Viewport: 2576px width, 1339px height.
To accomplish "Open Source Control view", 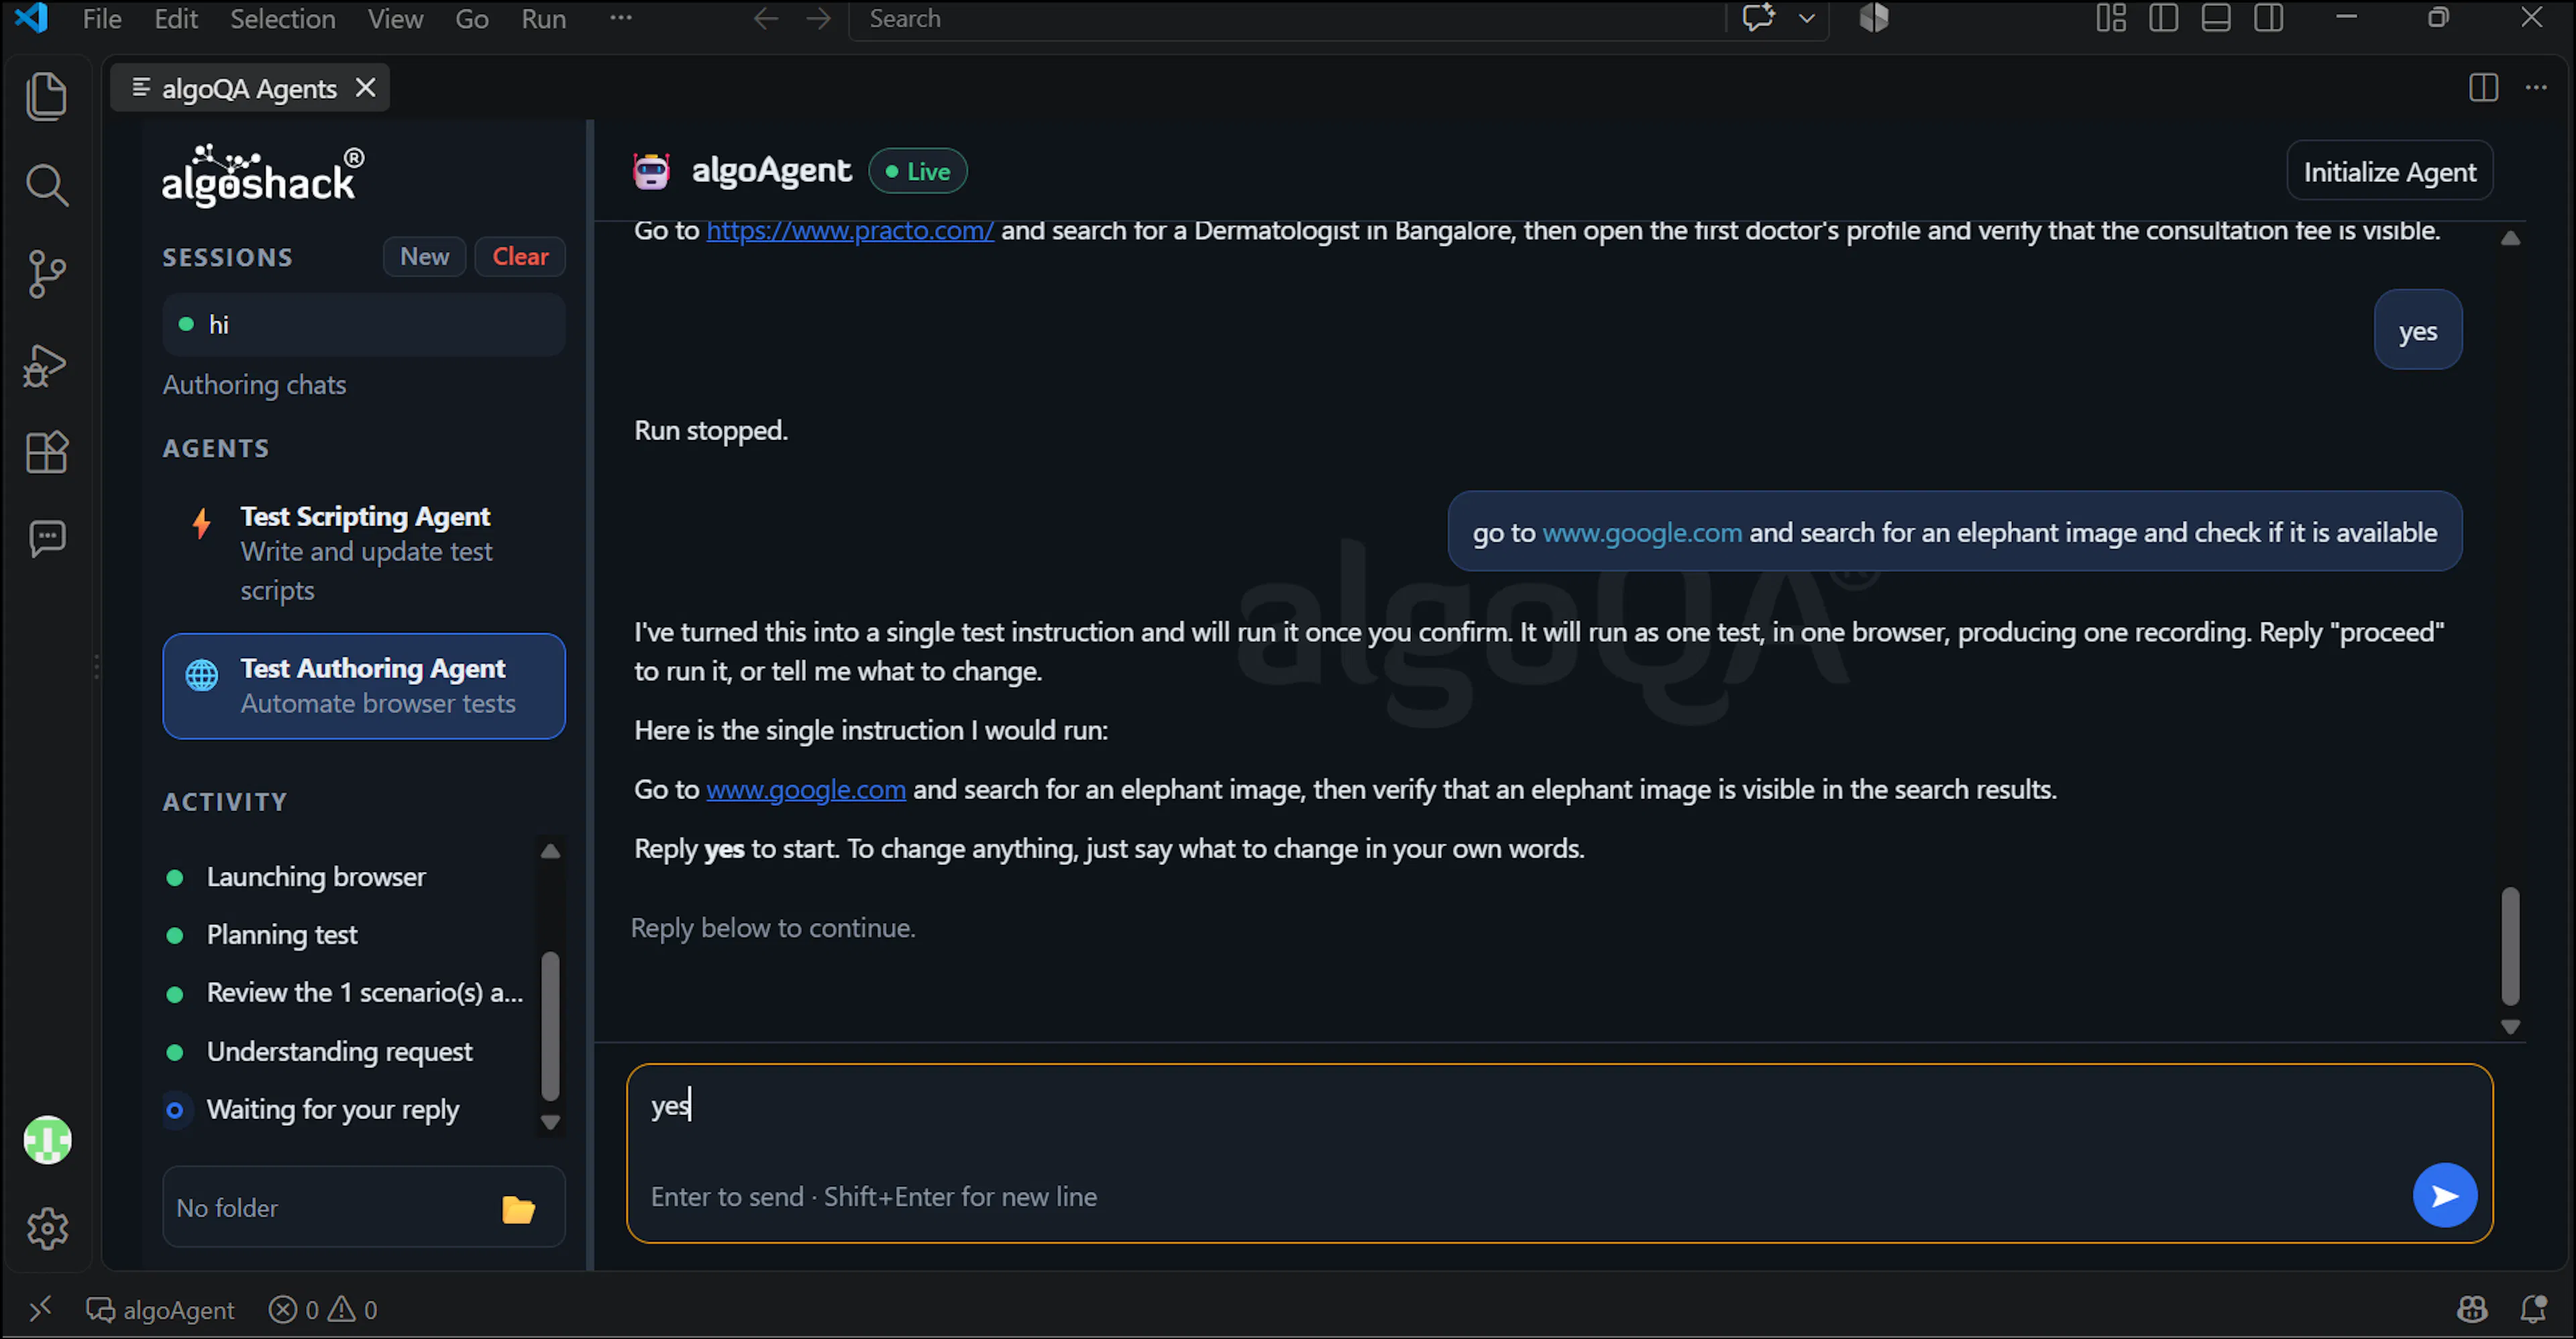I will pos(46,274).
